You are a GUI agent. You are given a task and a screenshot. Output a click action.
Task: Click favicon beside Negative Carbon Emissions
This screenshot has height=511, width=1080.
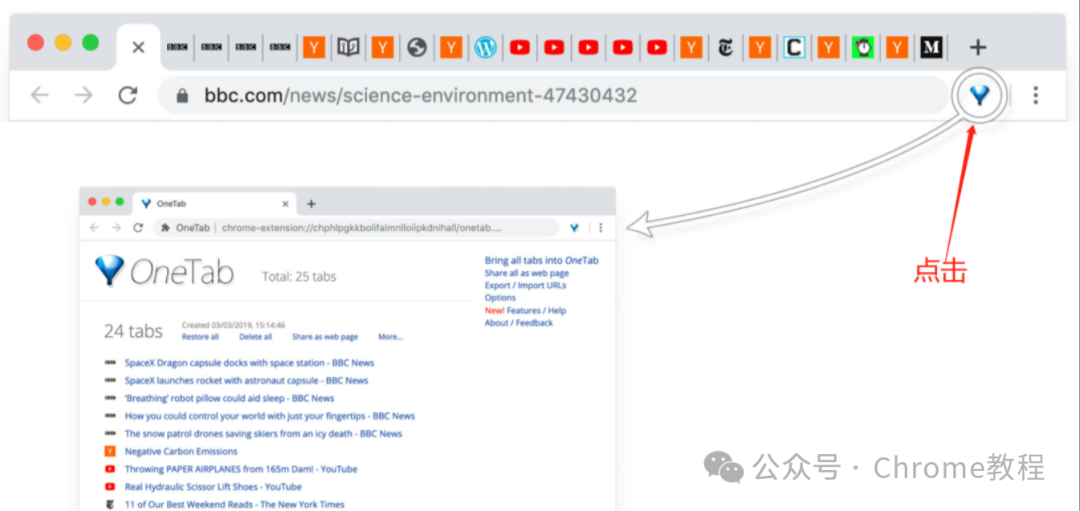(110, 452)
